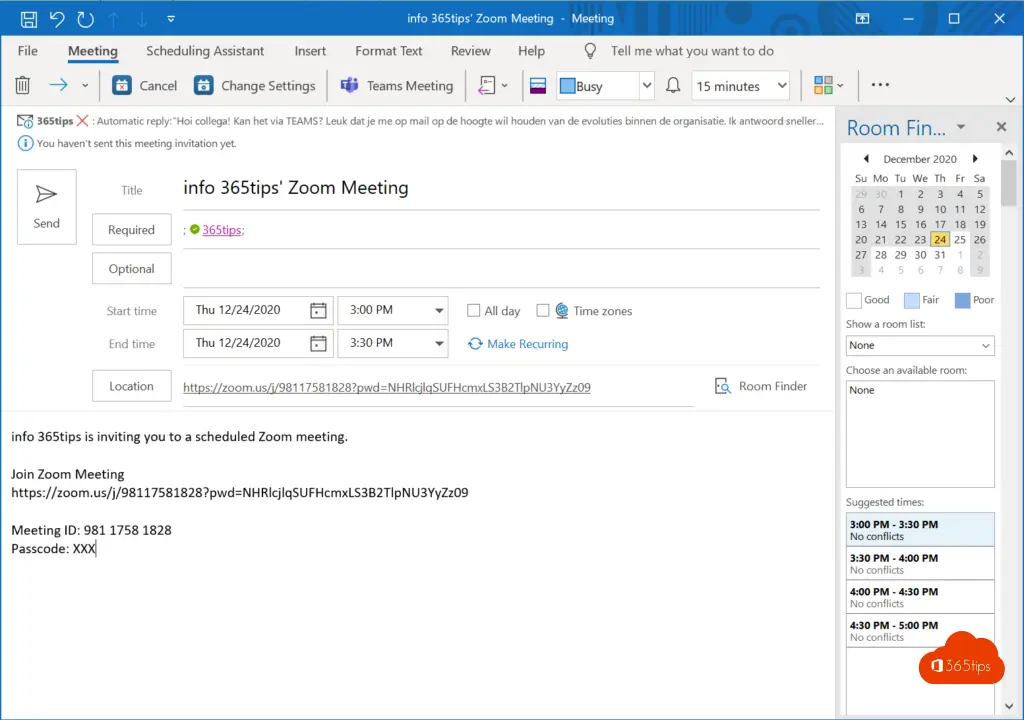Expand the Show a room list dropdown

[985, 346]
